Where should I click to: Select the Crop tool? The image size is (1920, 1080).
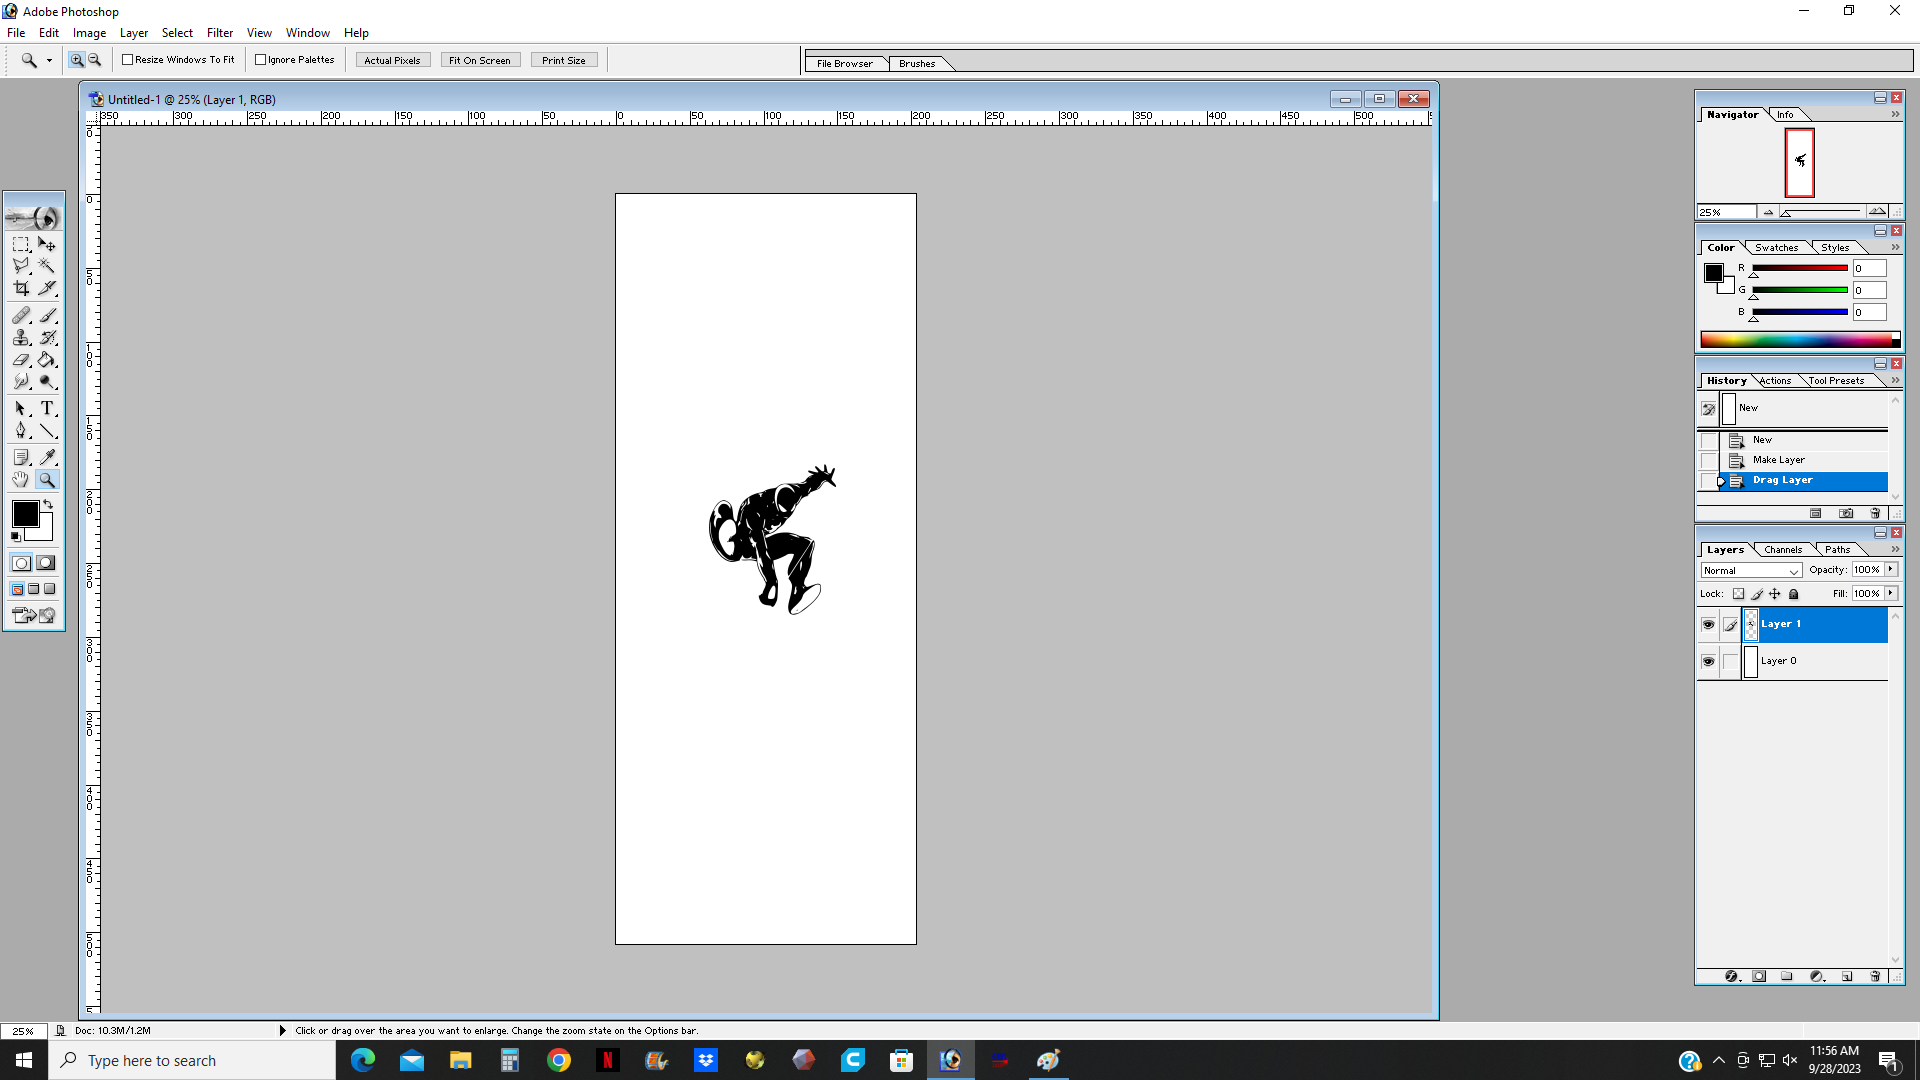[x=21, y=288]
